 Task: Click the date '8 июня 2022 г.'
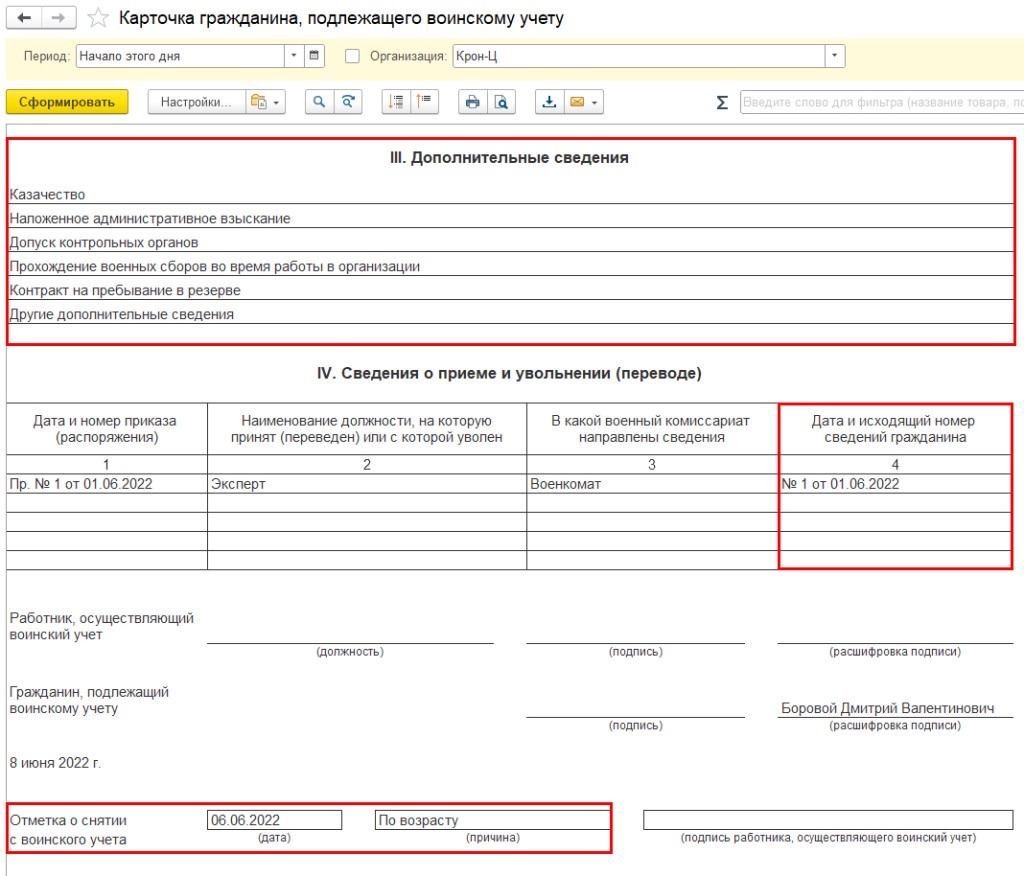pos(56,763)
